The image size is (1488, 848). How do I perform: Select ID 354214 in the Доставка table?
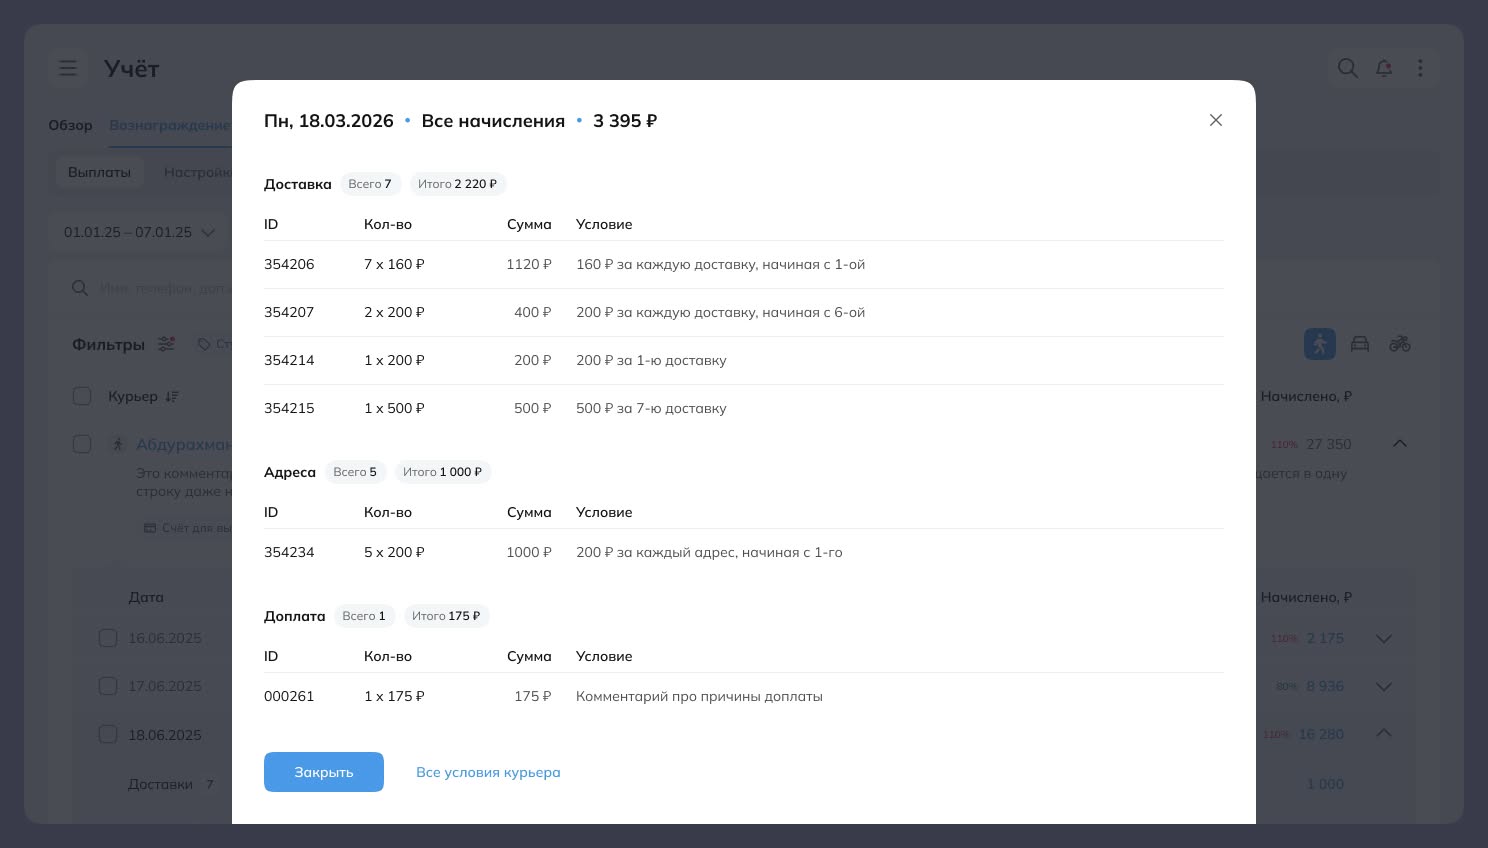point(289,360)
